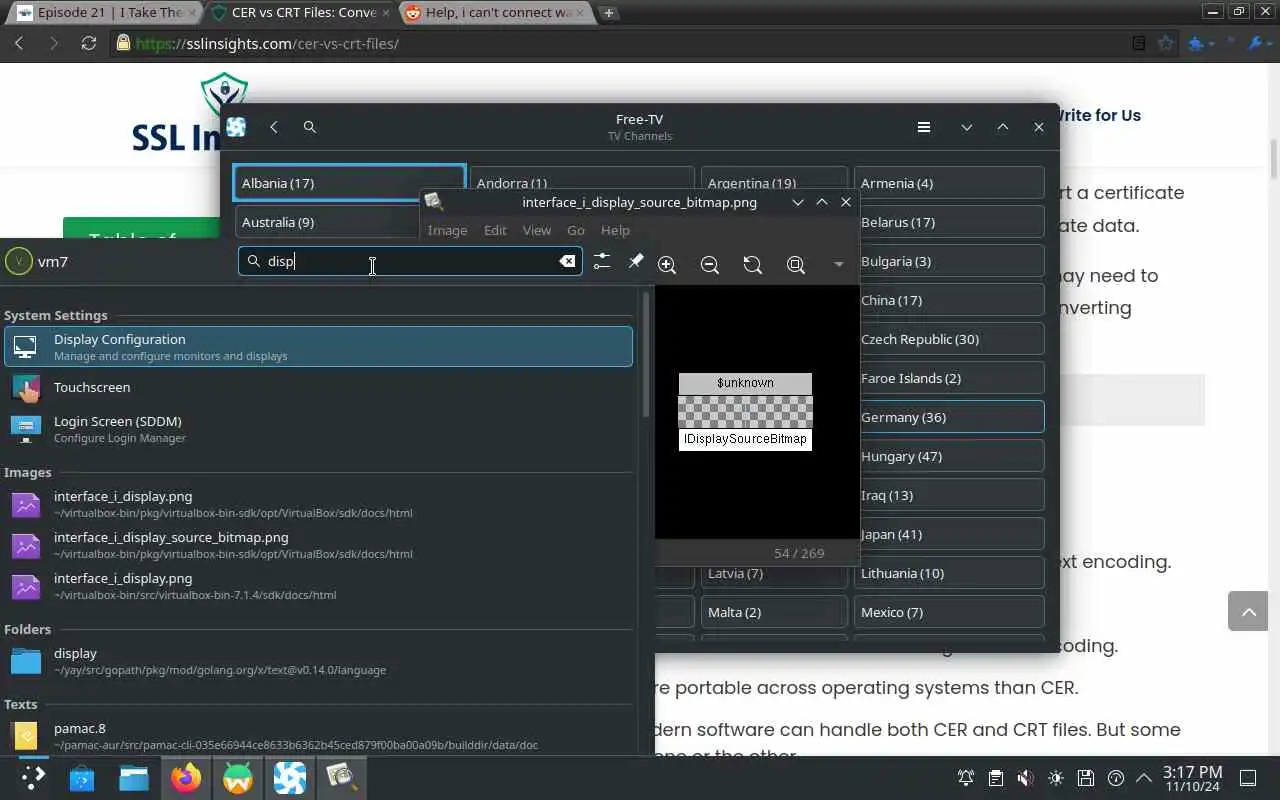Image resolution: width=1280 pixels, height=800 pixels.
Task: Open Mexico (7) channels
Action: pyautogui.click(x=949, y=612)
